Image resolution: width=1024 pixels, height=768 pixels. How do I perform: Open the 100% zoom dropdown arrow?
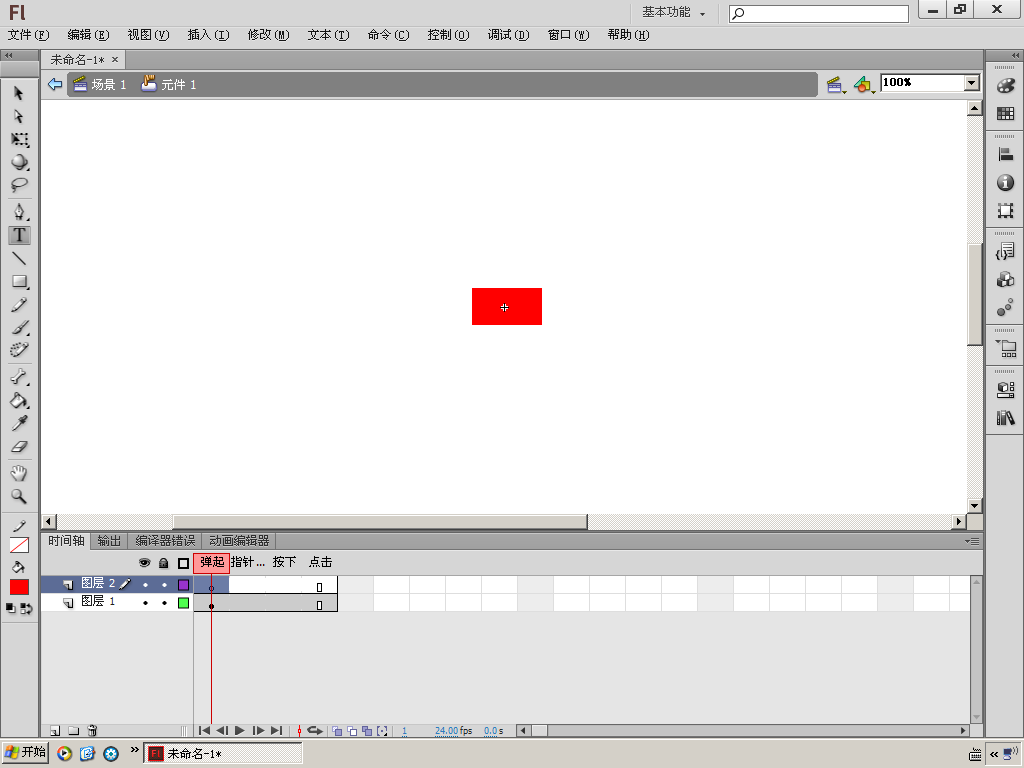point(972,82)
